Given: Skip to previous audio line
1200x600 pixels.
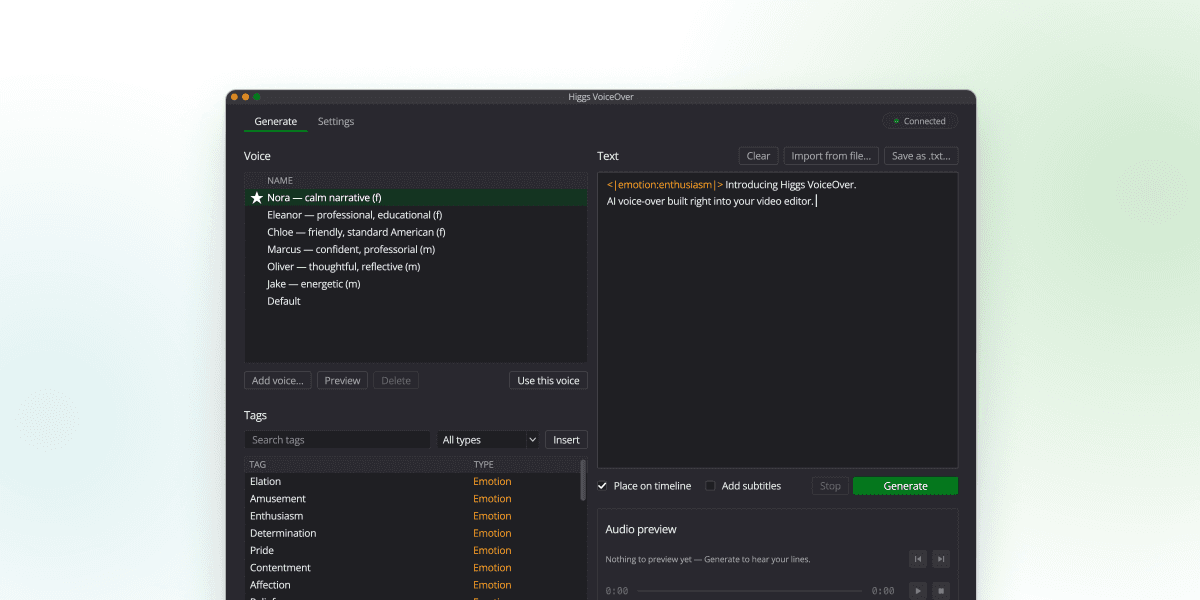Looking at the screenshot, I should [918, 559].
